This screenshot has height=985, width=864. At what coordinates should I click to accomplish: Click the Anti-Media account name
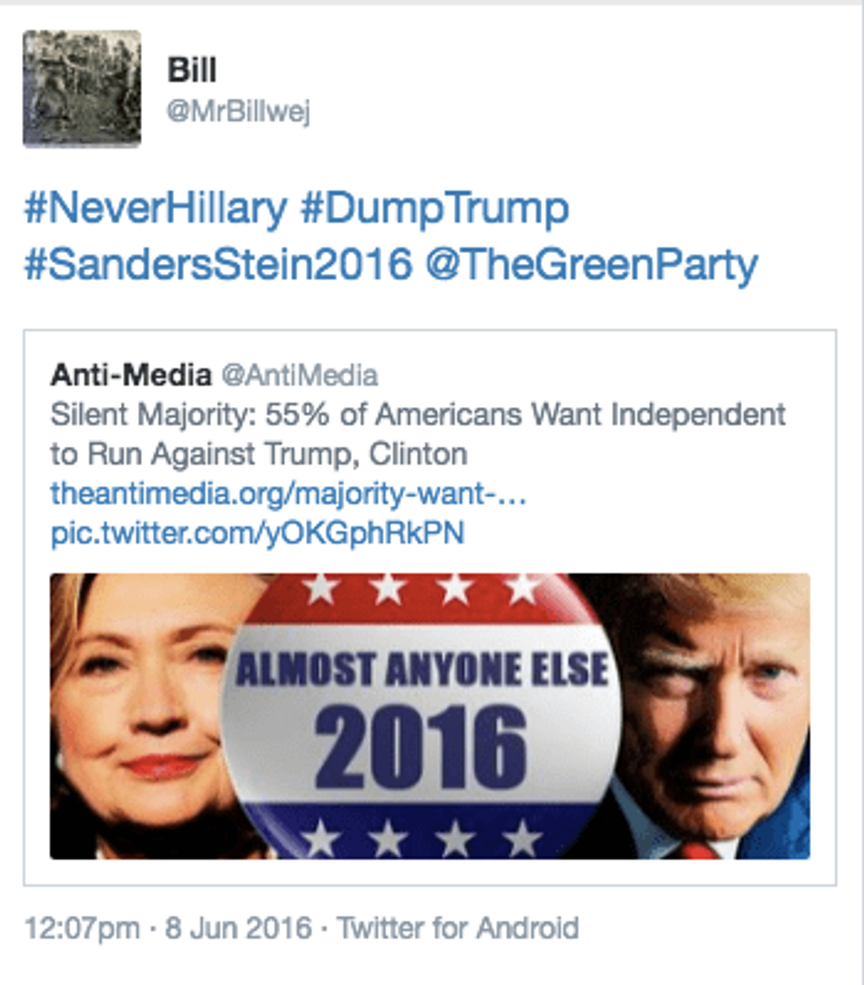[x=131, y=376]
